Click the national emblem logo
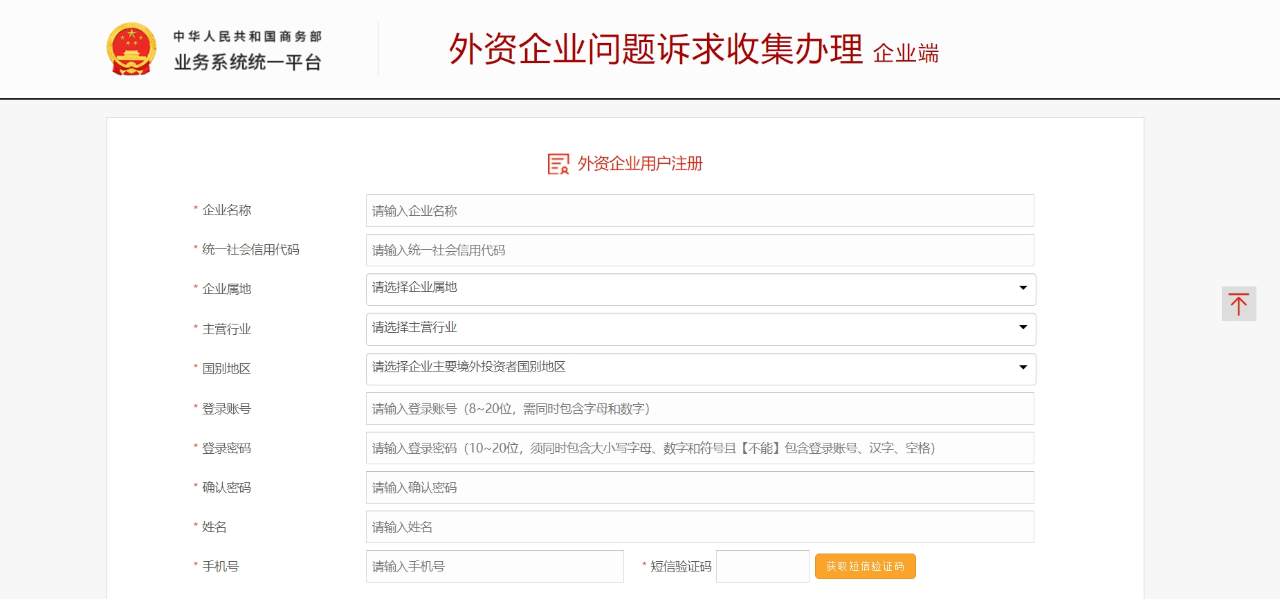The width and height of the screenshot is (1280, 599). pos(132,49)
